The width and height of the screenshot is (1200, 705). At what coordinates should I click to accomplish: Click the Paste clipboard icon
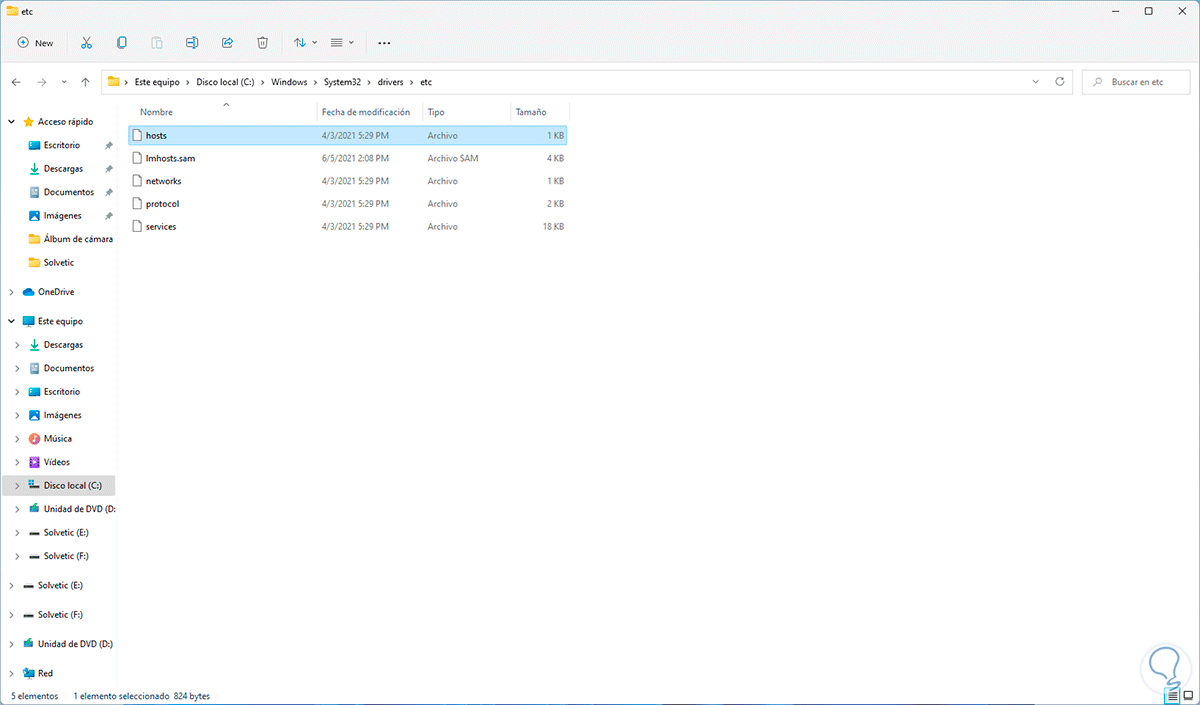point(157,43)
